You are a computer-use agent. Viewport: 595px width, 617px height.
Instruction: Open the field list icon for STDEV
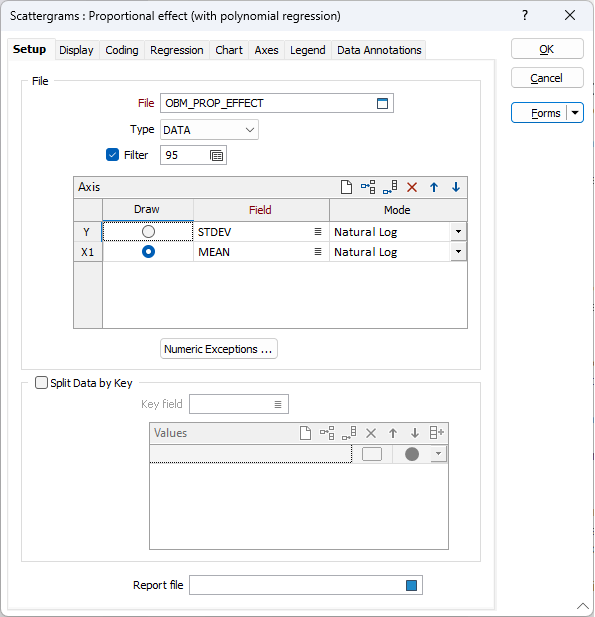click(x=318, y=232)
